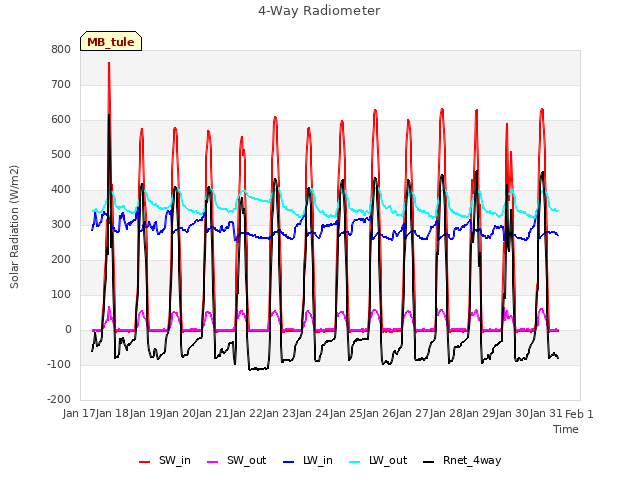Image resolution: width=640 pixels, height=480 pixels.
Task: Click the 500 y-axis tick label
Action: [x=61, y=155]
